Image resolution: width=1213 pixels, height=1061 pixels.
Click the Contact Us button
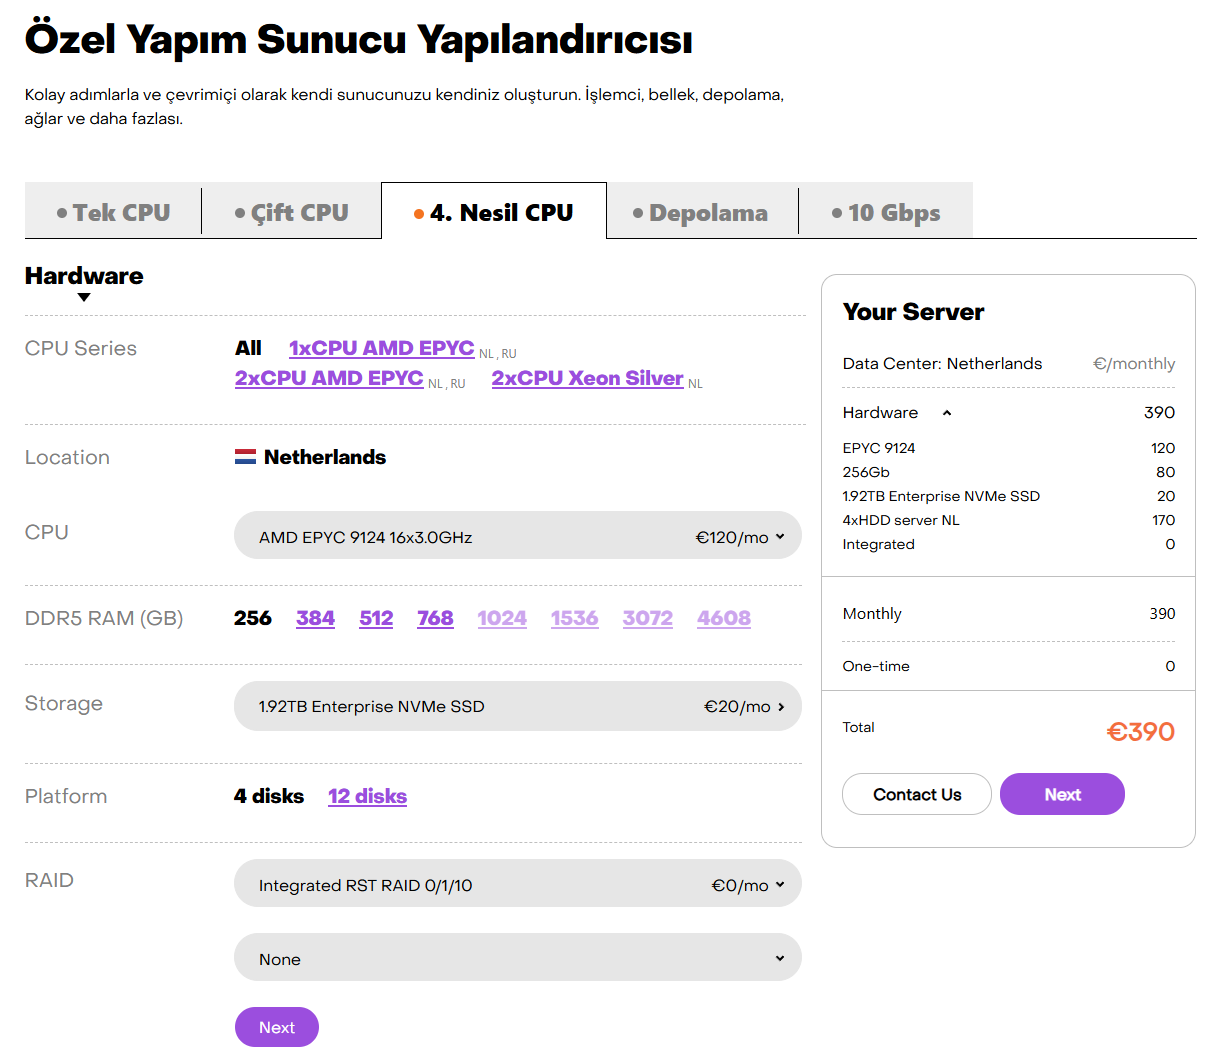[916, 794]
